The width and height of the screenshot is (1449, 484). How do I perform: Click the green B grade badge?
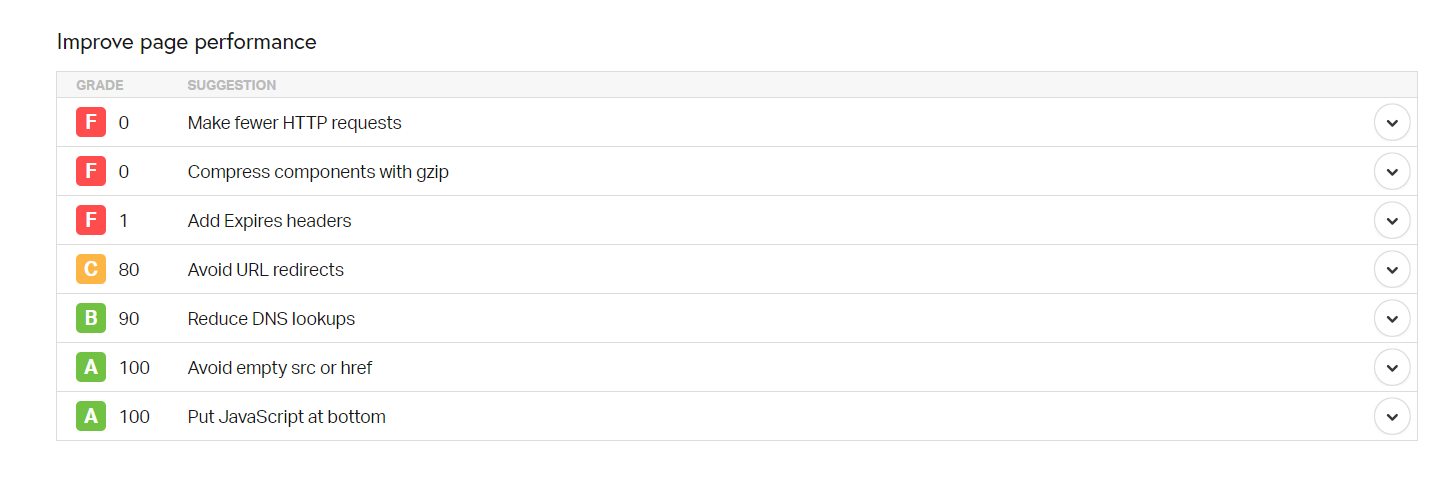tap(91, 319)
